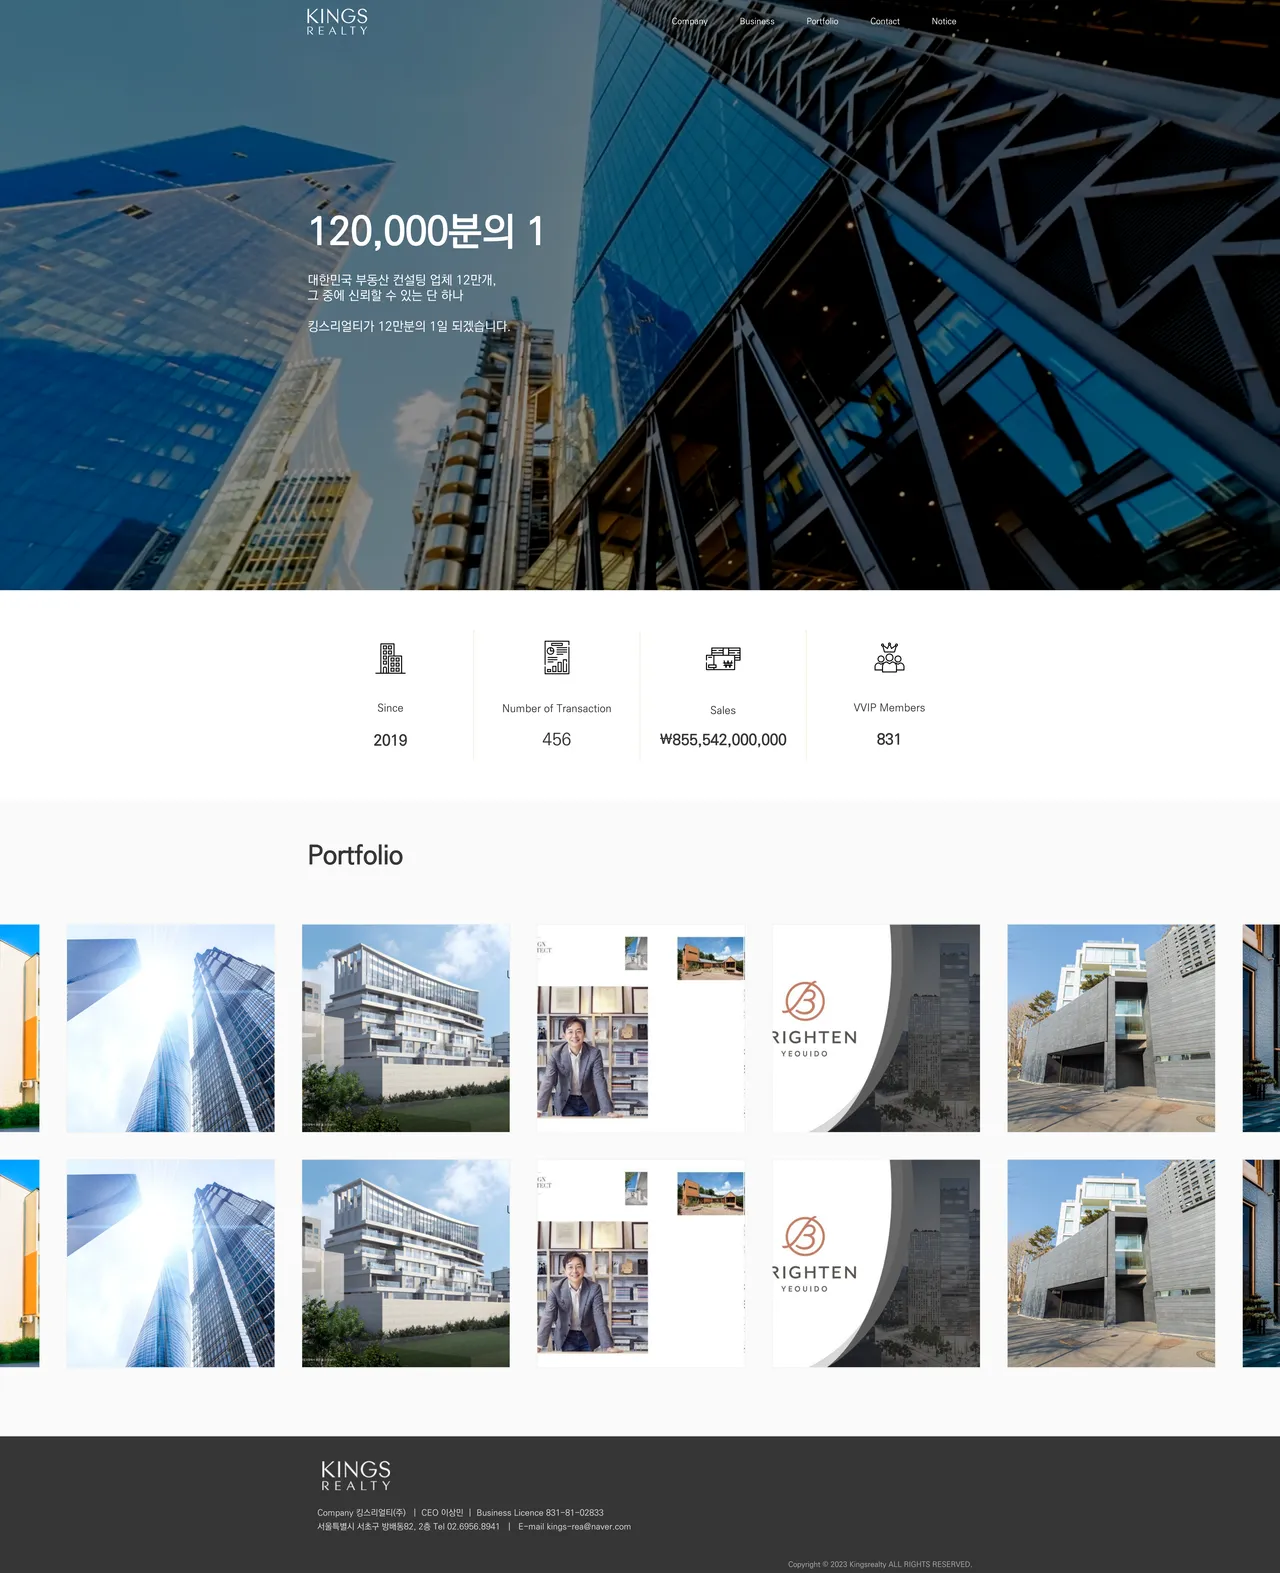
Task: Click the 'Sales' label
Action: click(723, 710)
